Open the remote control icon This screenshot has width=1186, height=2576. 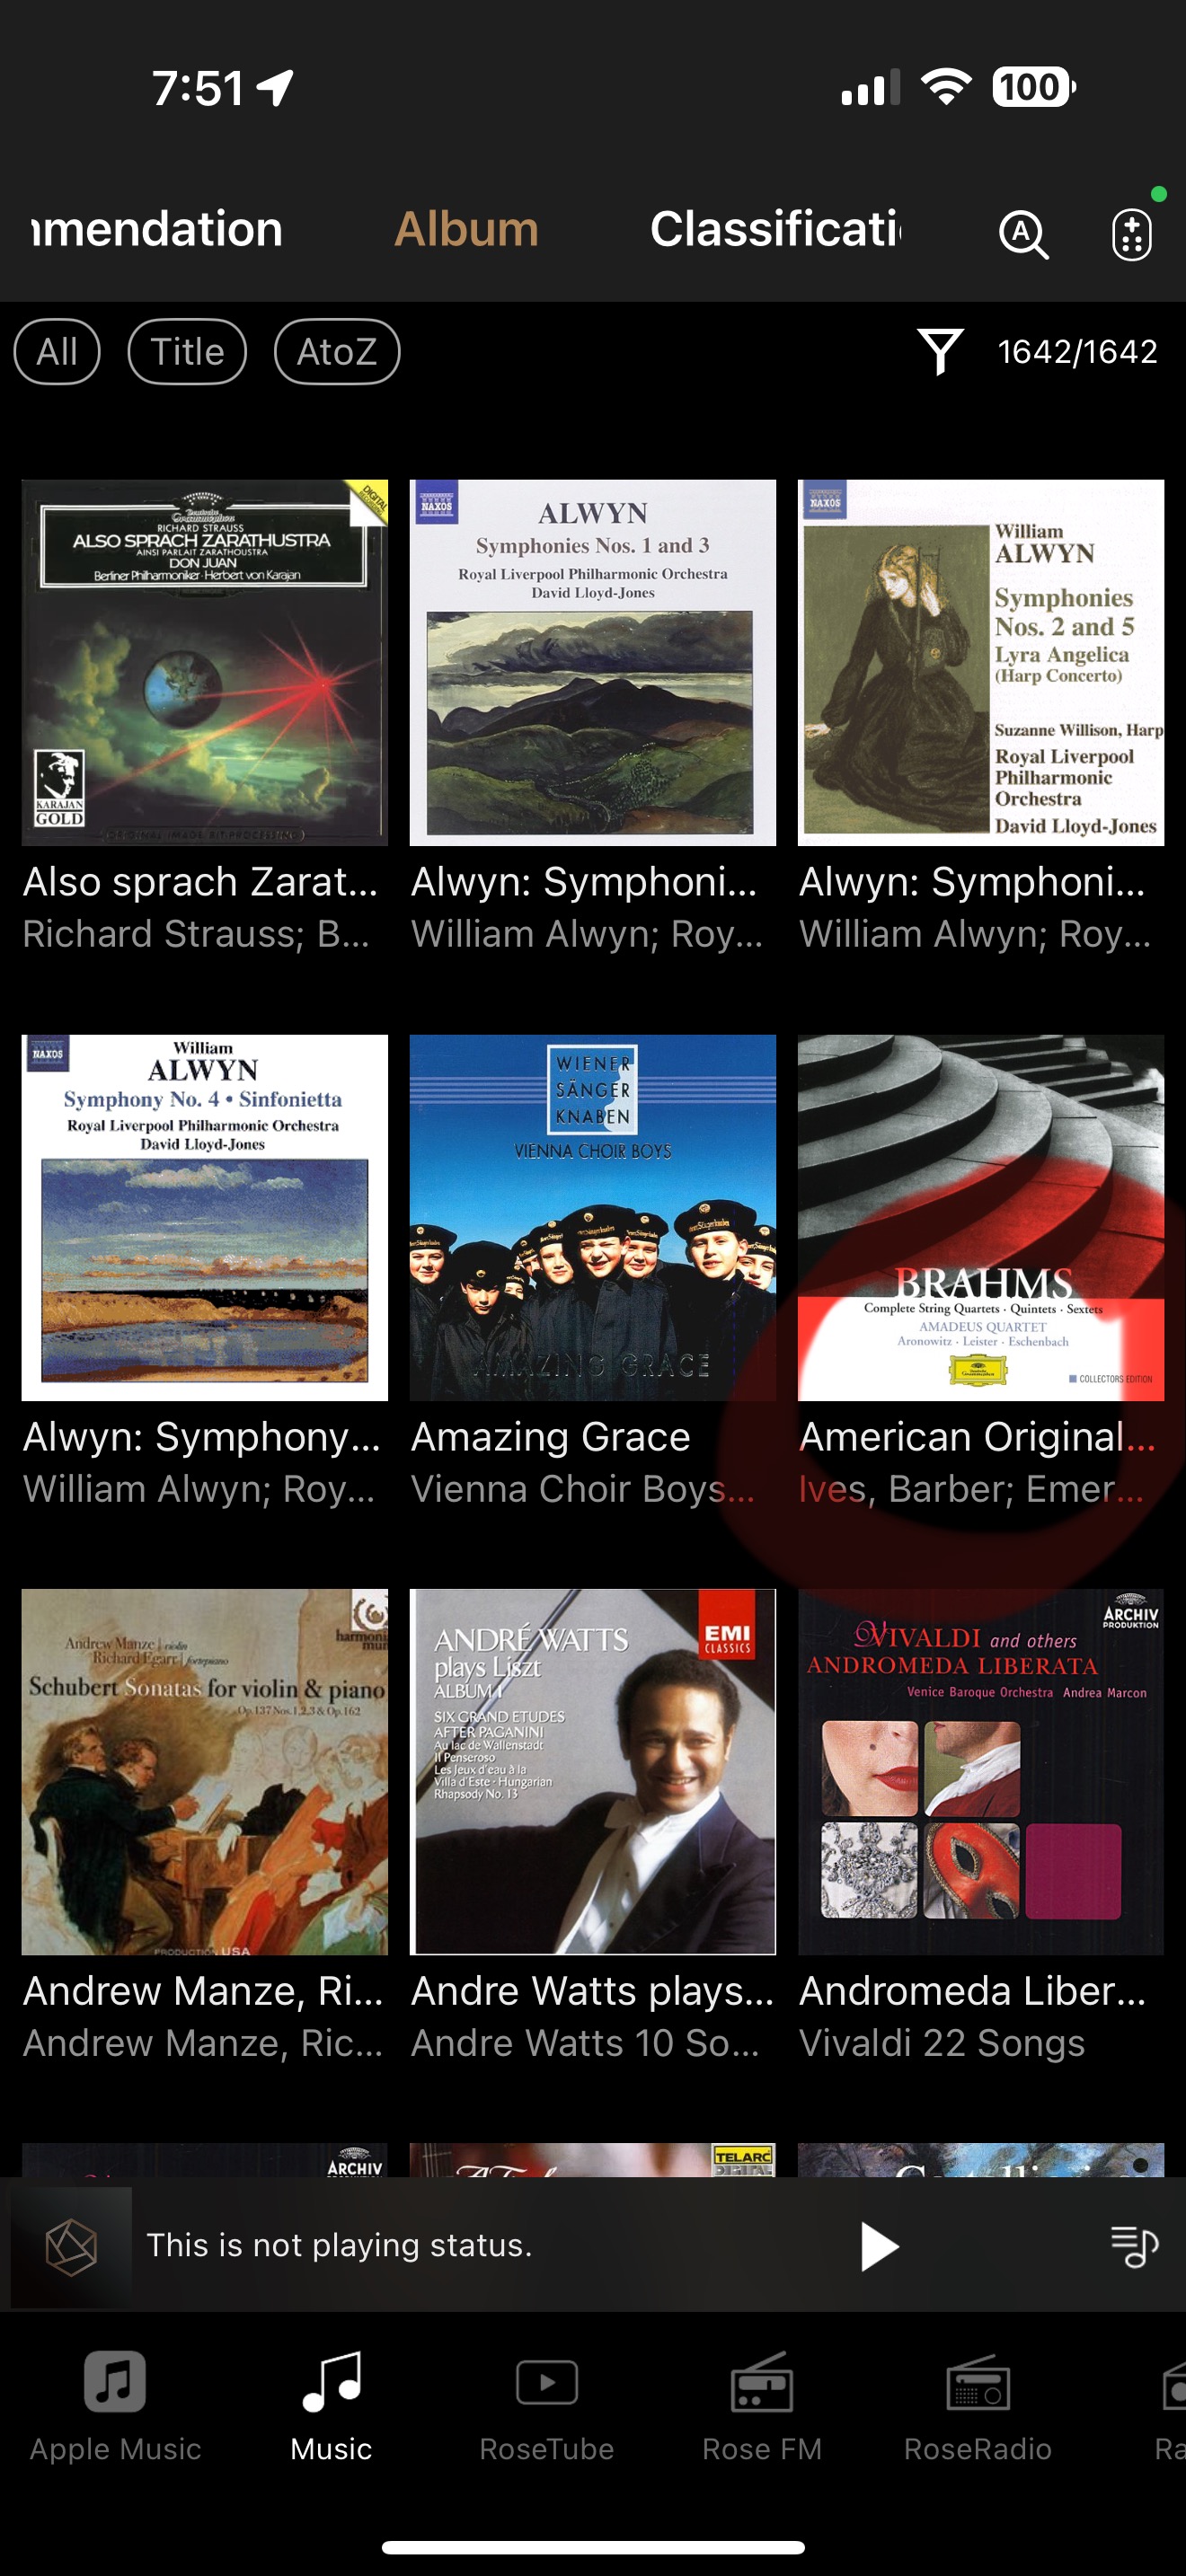point(1131,234)
